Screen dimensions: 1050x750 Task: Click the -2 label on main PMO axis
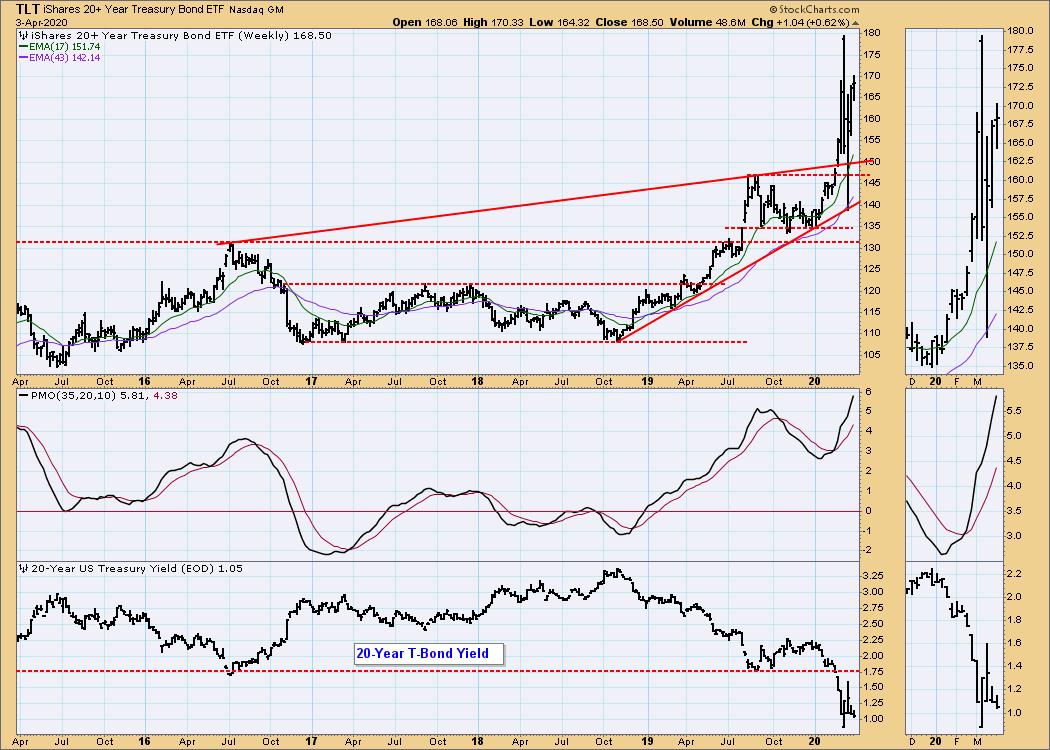click(868, 550)
